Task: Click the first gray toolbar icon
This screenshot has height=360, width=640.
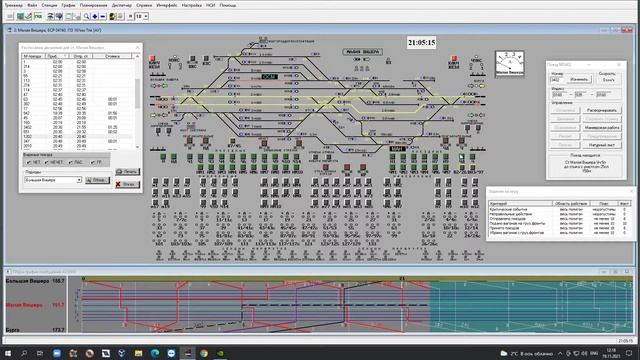Action: [10, 16]
